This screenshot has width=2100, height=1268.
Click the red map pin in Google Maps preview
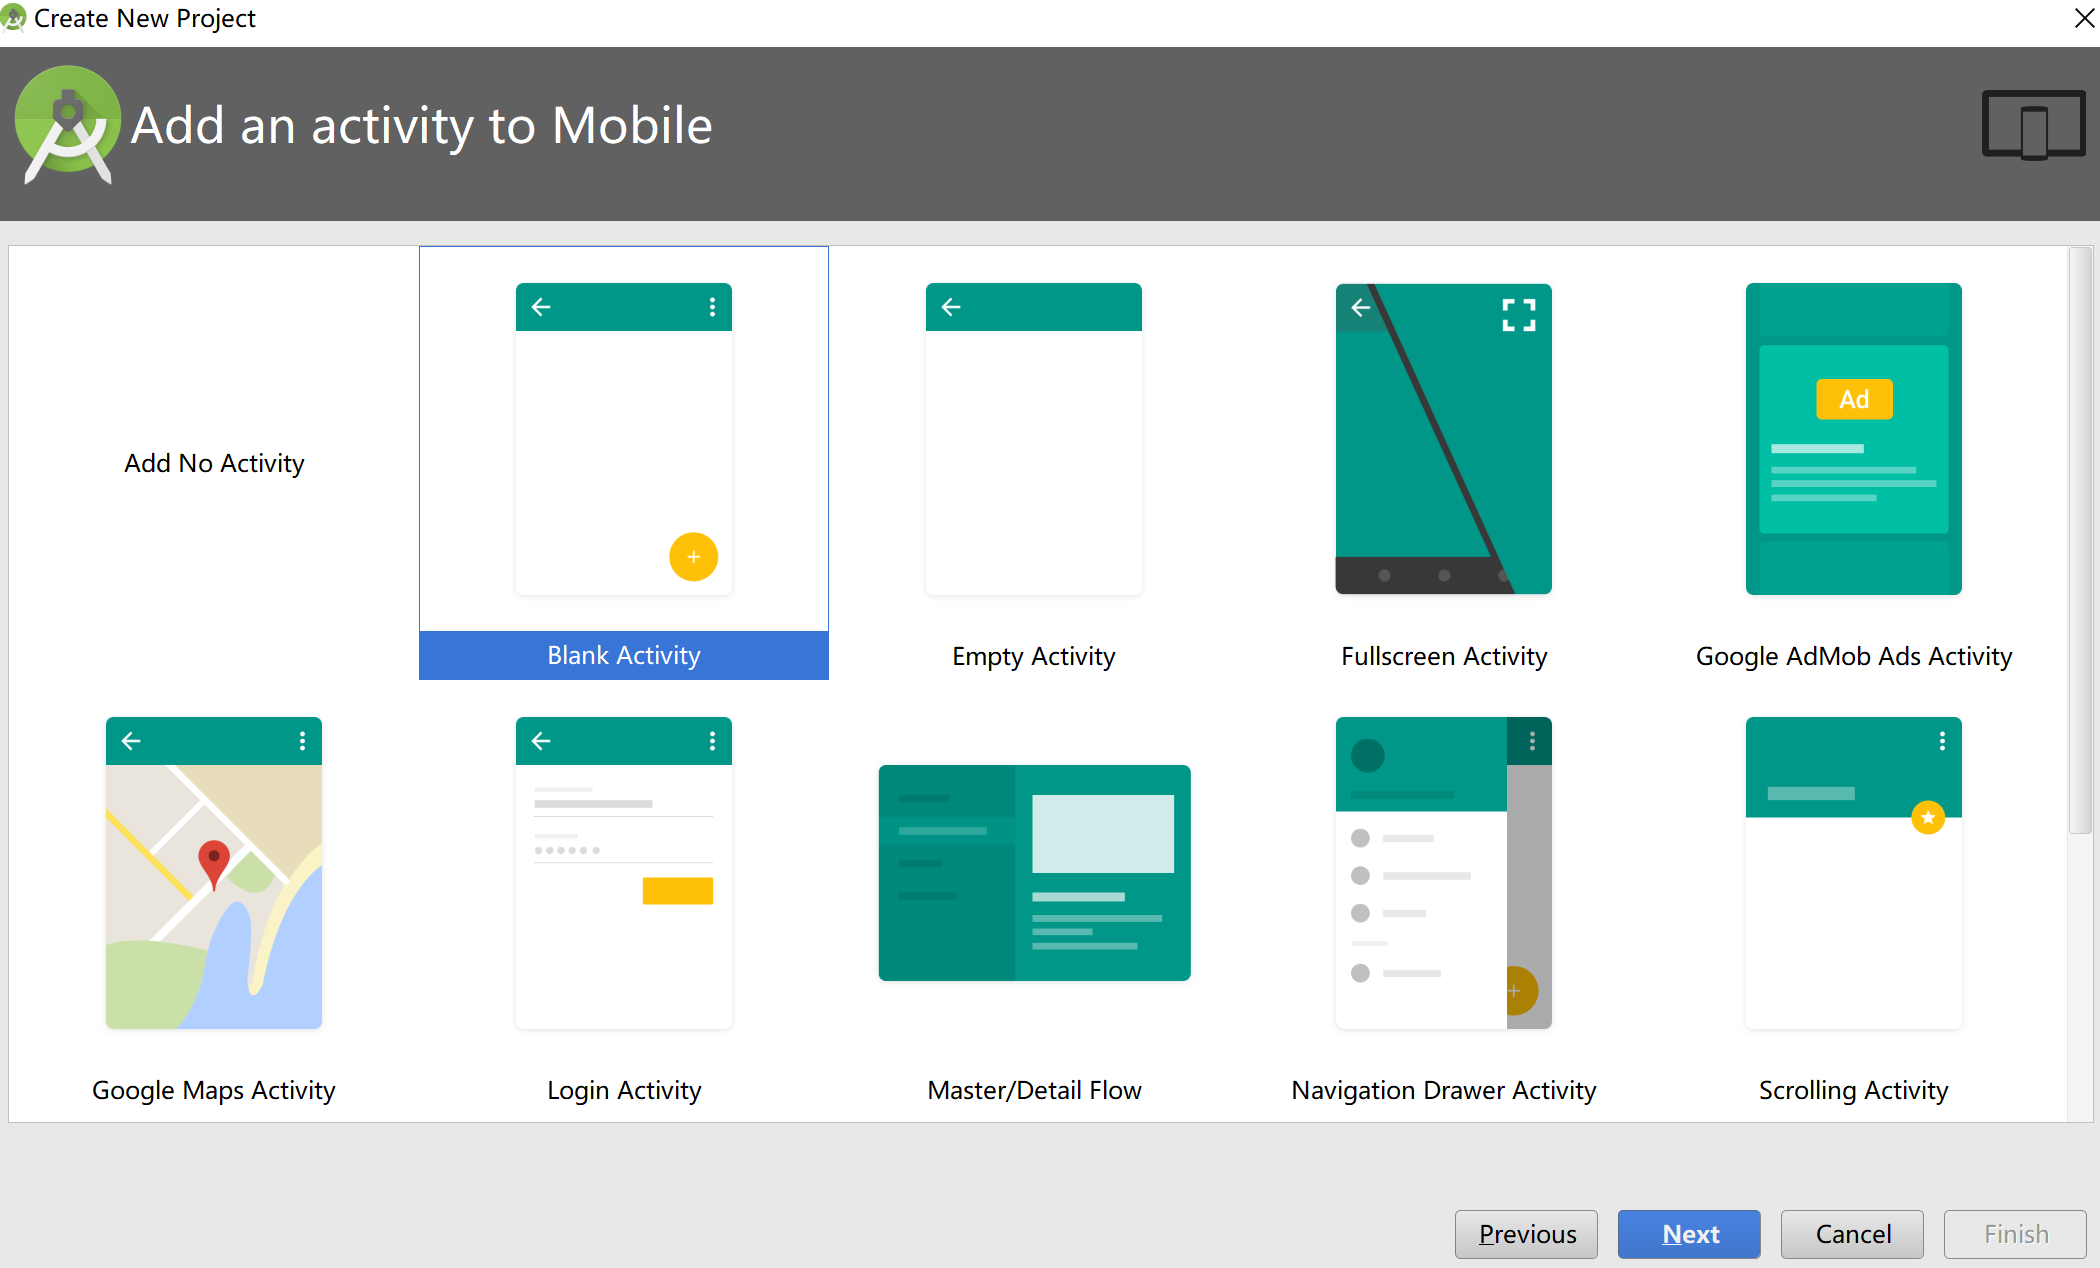click(x=213, y=858)
